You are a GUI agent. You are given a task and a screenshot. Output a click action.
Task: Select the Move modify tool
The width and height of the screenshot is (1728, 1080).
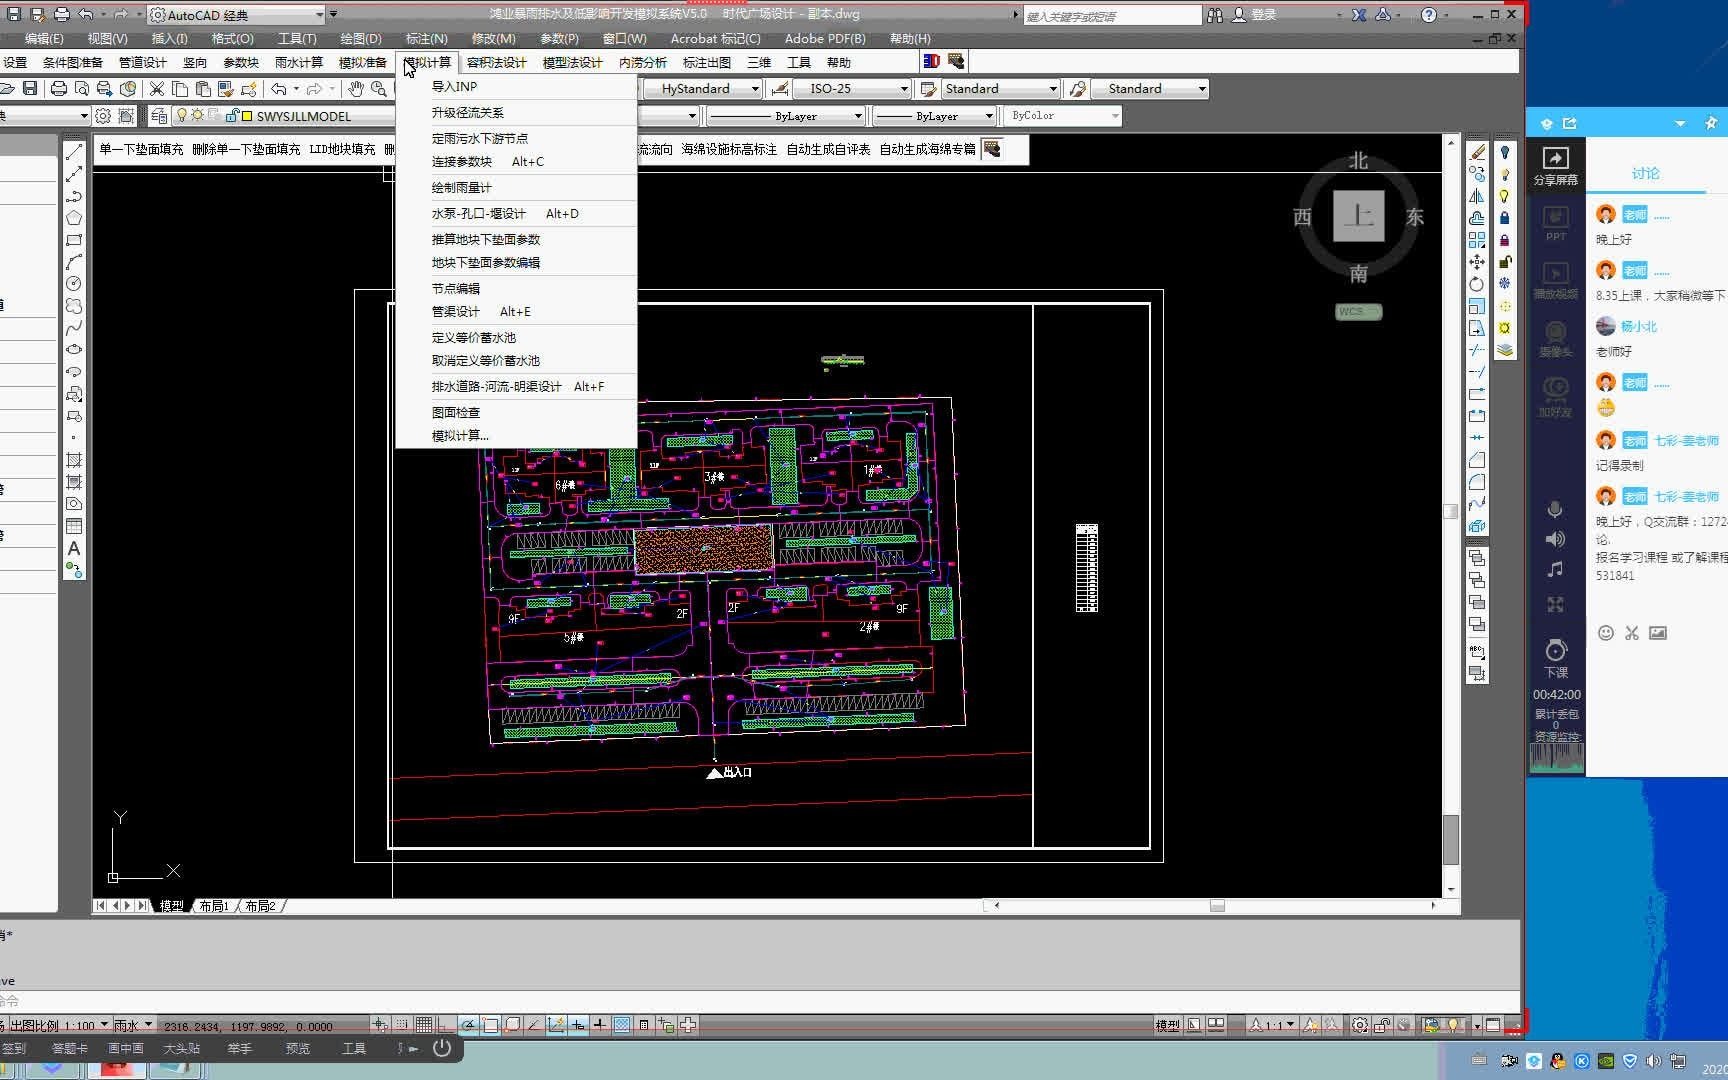(x=1477, y=262)
